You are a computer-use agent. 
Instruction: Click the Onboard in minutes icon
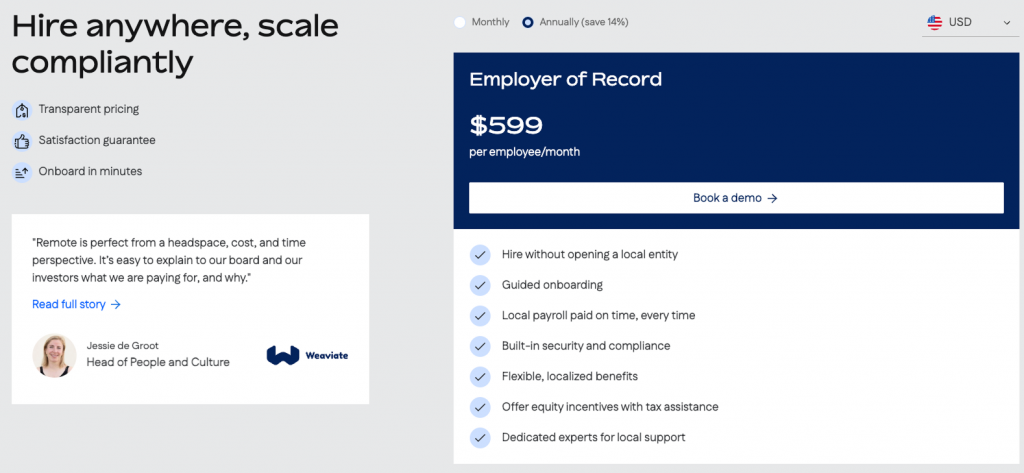pyautogui.click(x=22, y=172)
